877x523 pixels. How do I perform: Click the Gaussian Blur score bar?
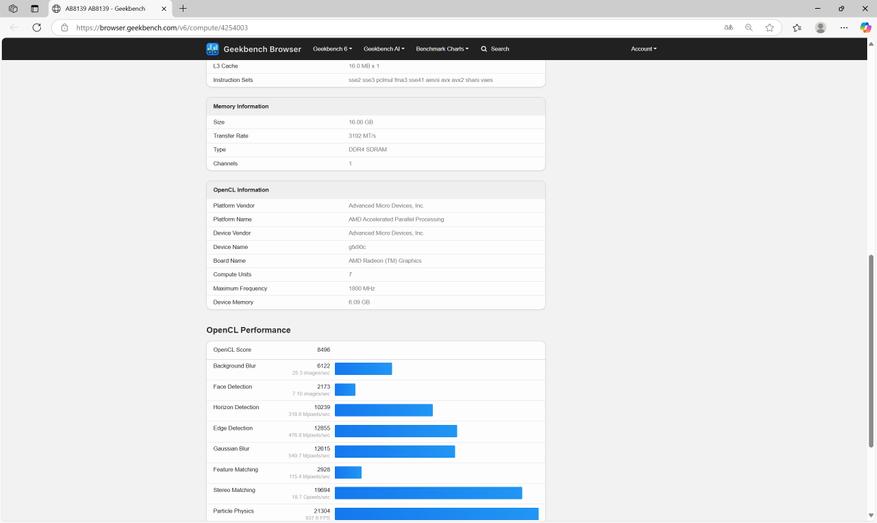point(395,452)
